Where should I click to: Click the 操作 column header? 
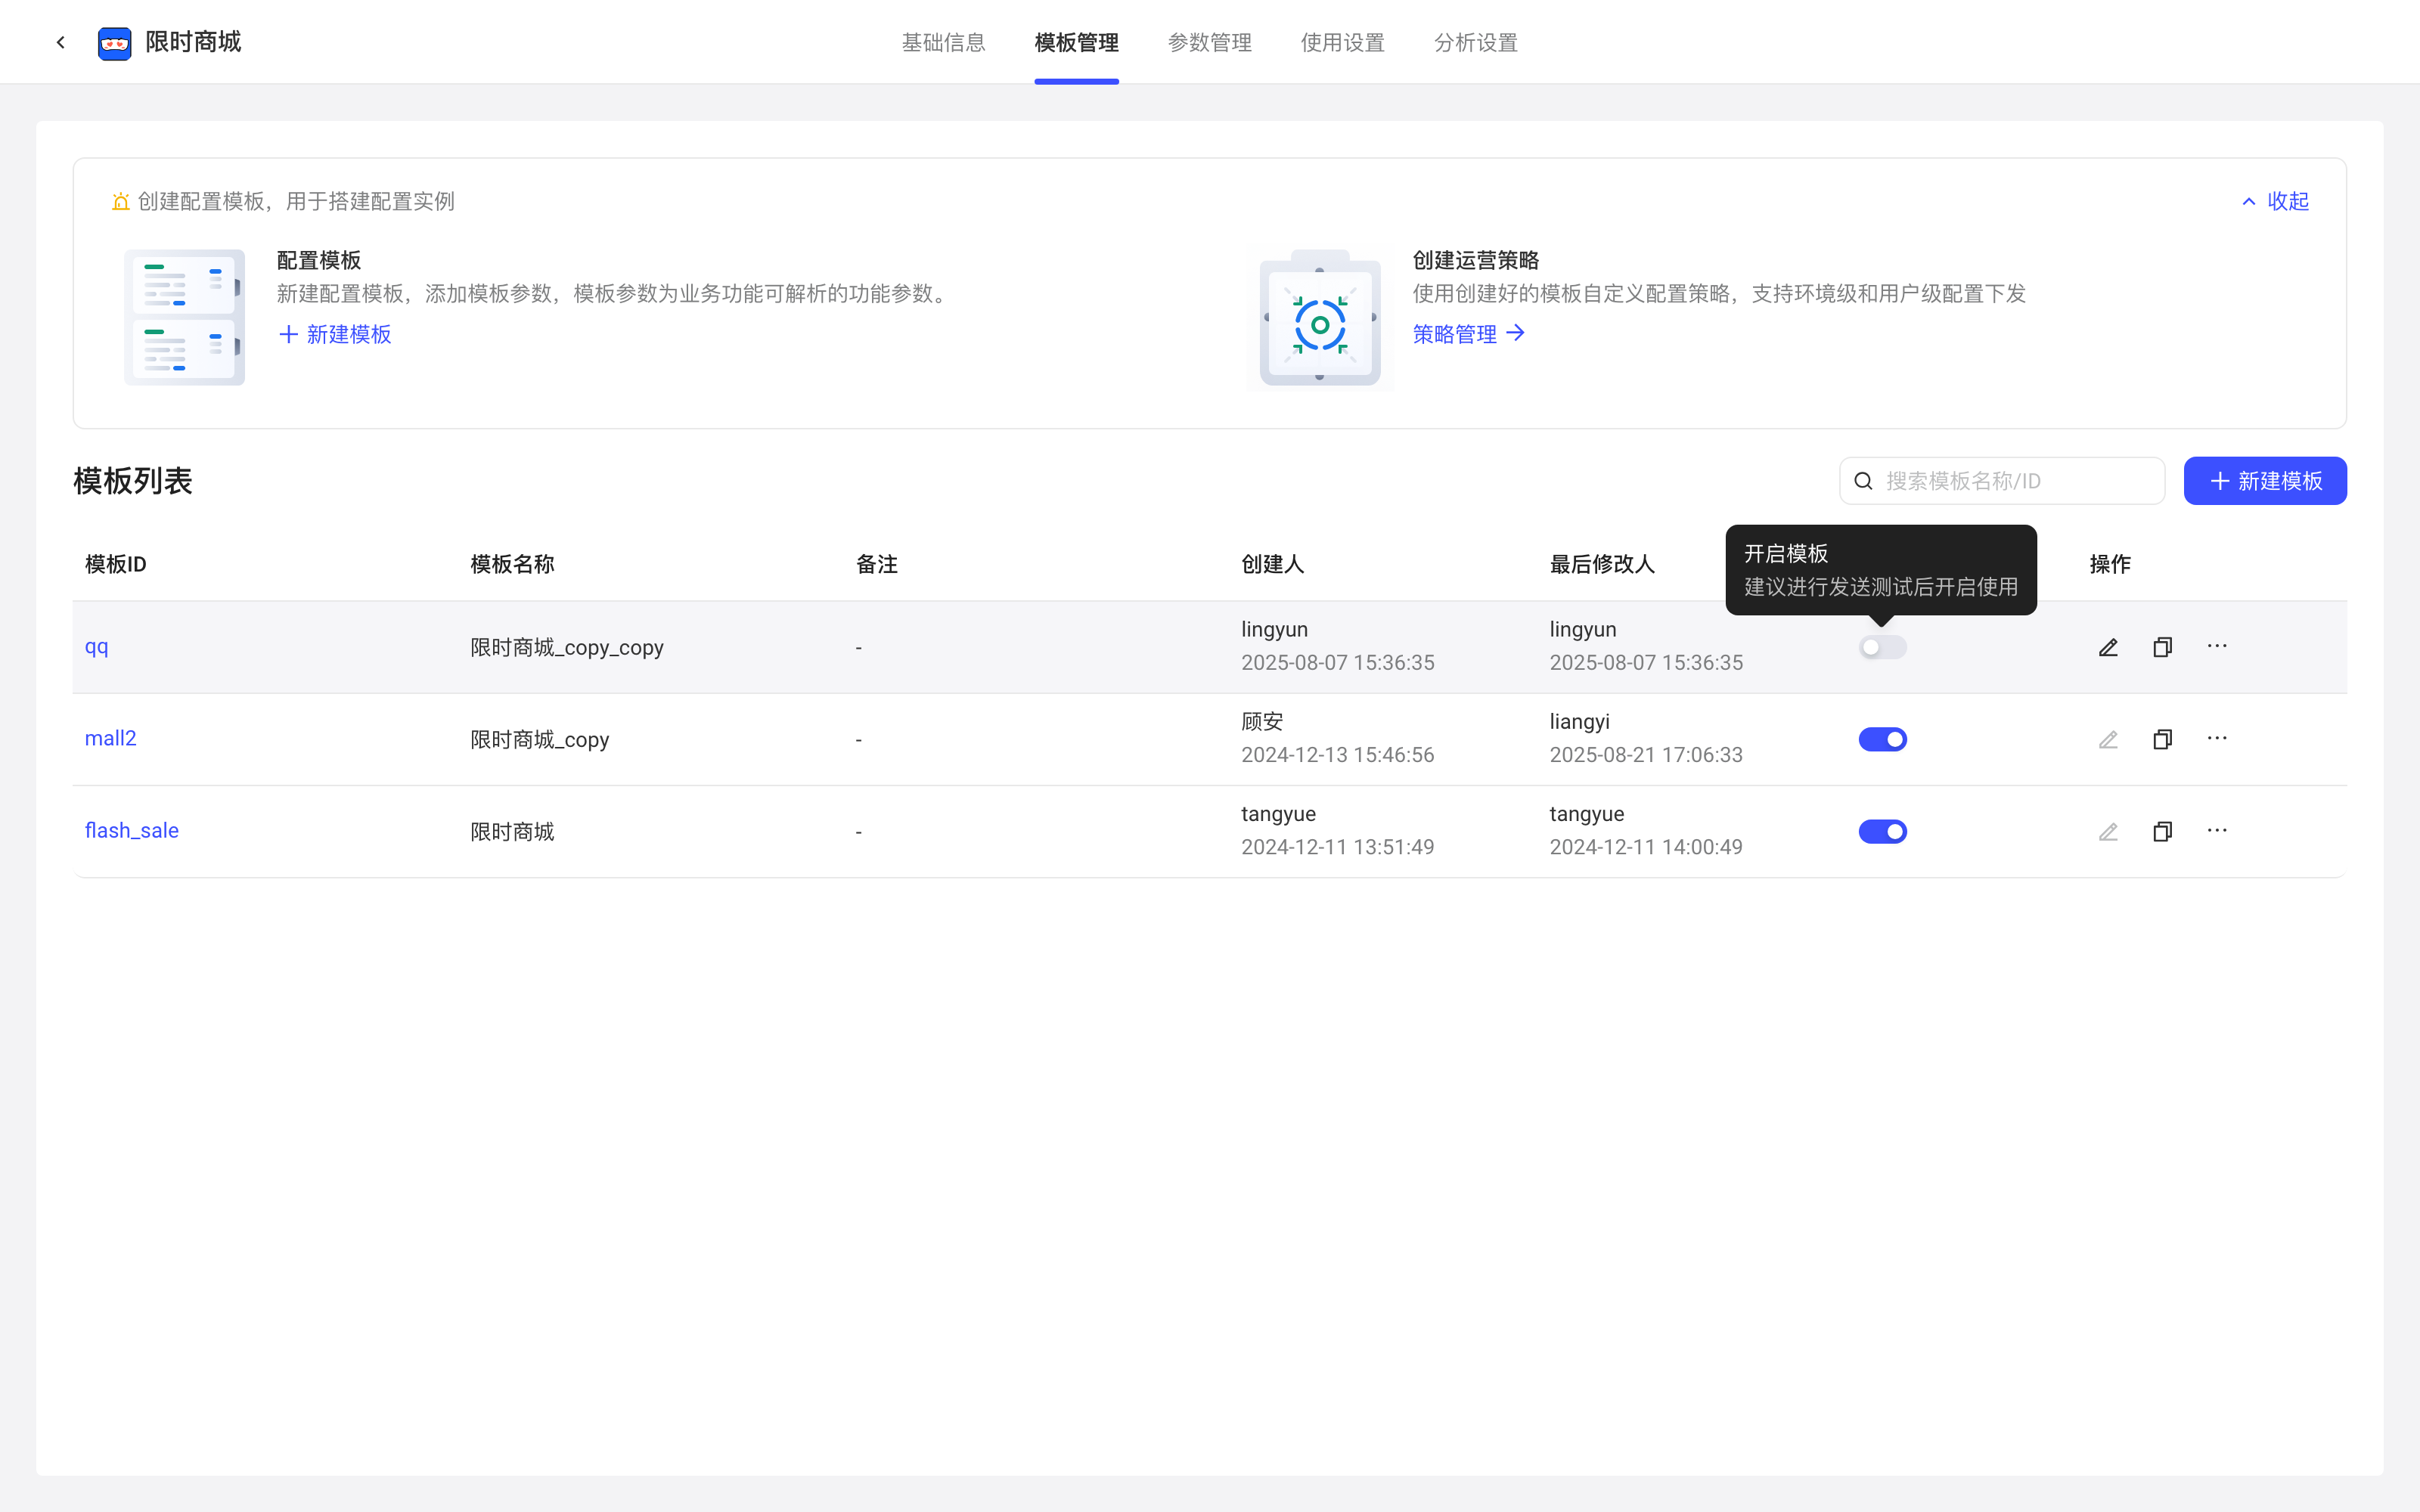pos(2110,564)
